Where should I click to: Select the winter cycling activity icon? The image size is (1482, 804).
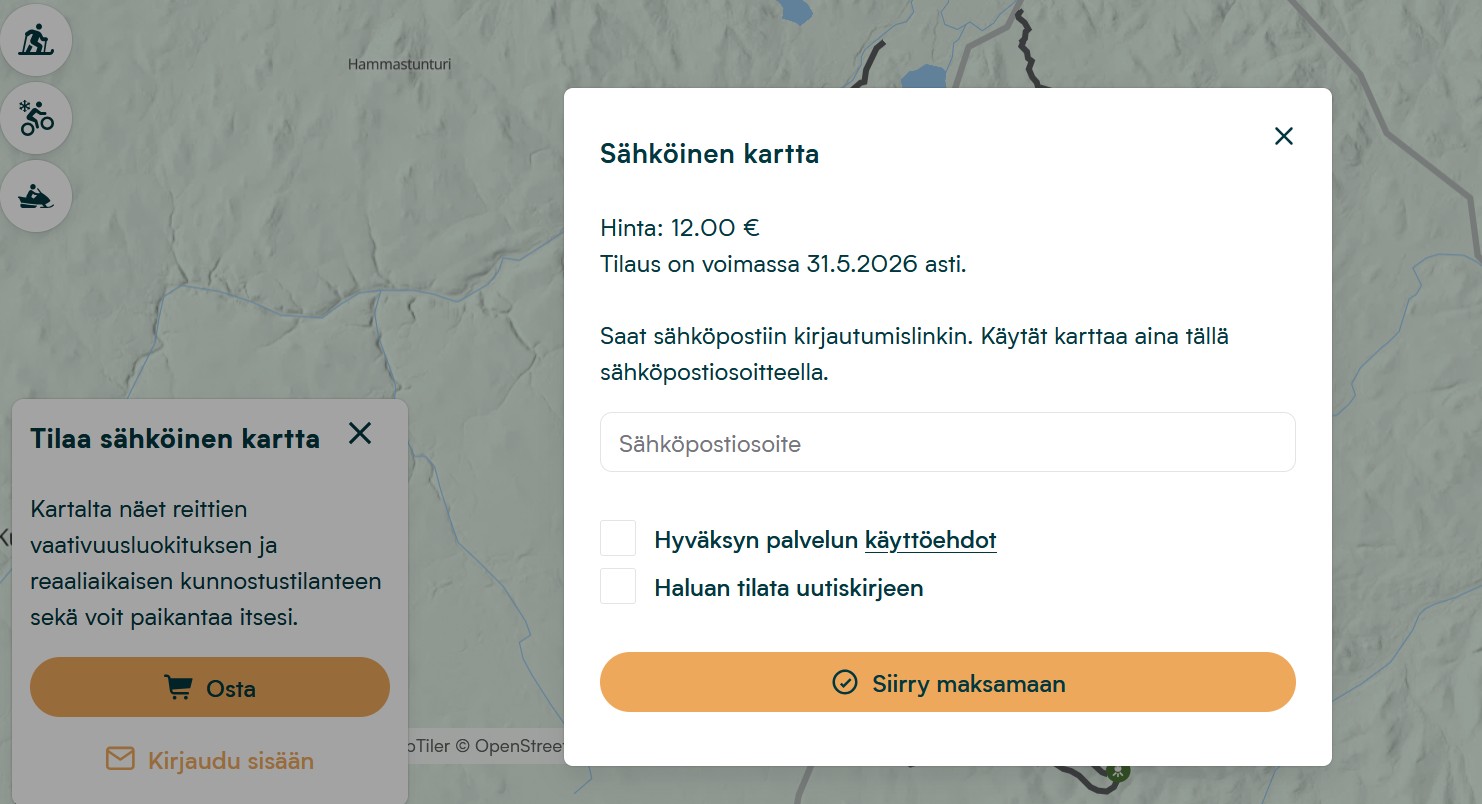point(36,118)
